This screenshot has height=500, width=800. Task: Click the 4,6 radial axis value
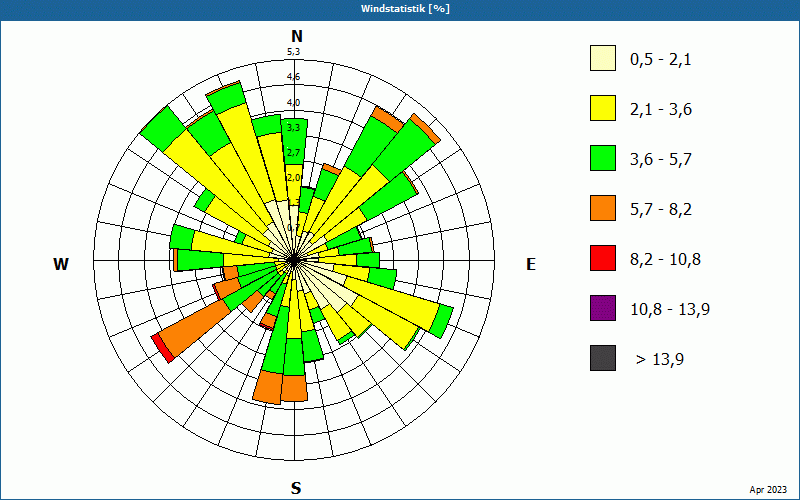tap(293, 77)
